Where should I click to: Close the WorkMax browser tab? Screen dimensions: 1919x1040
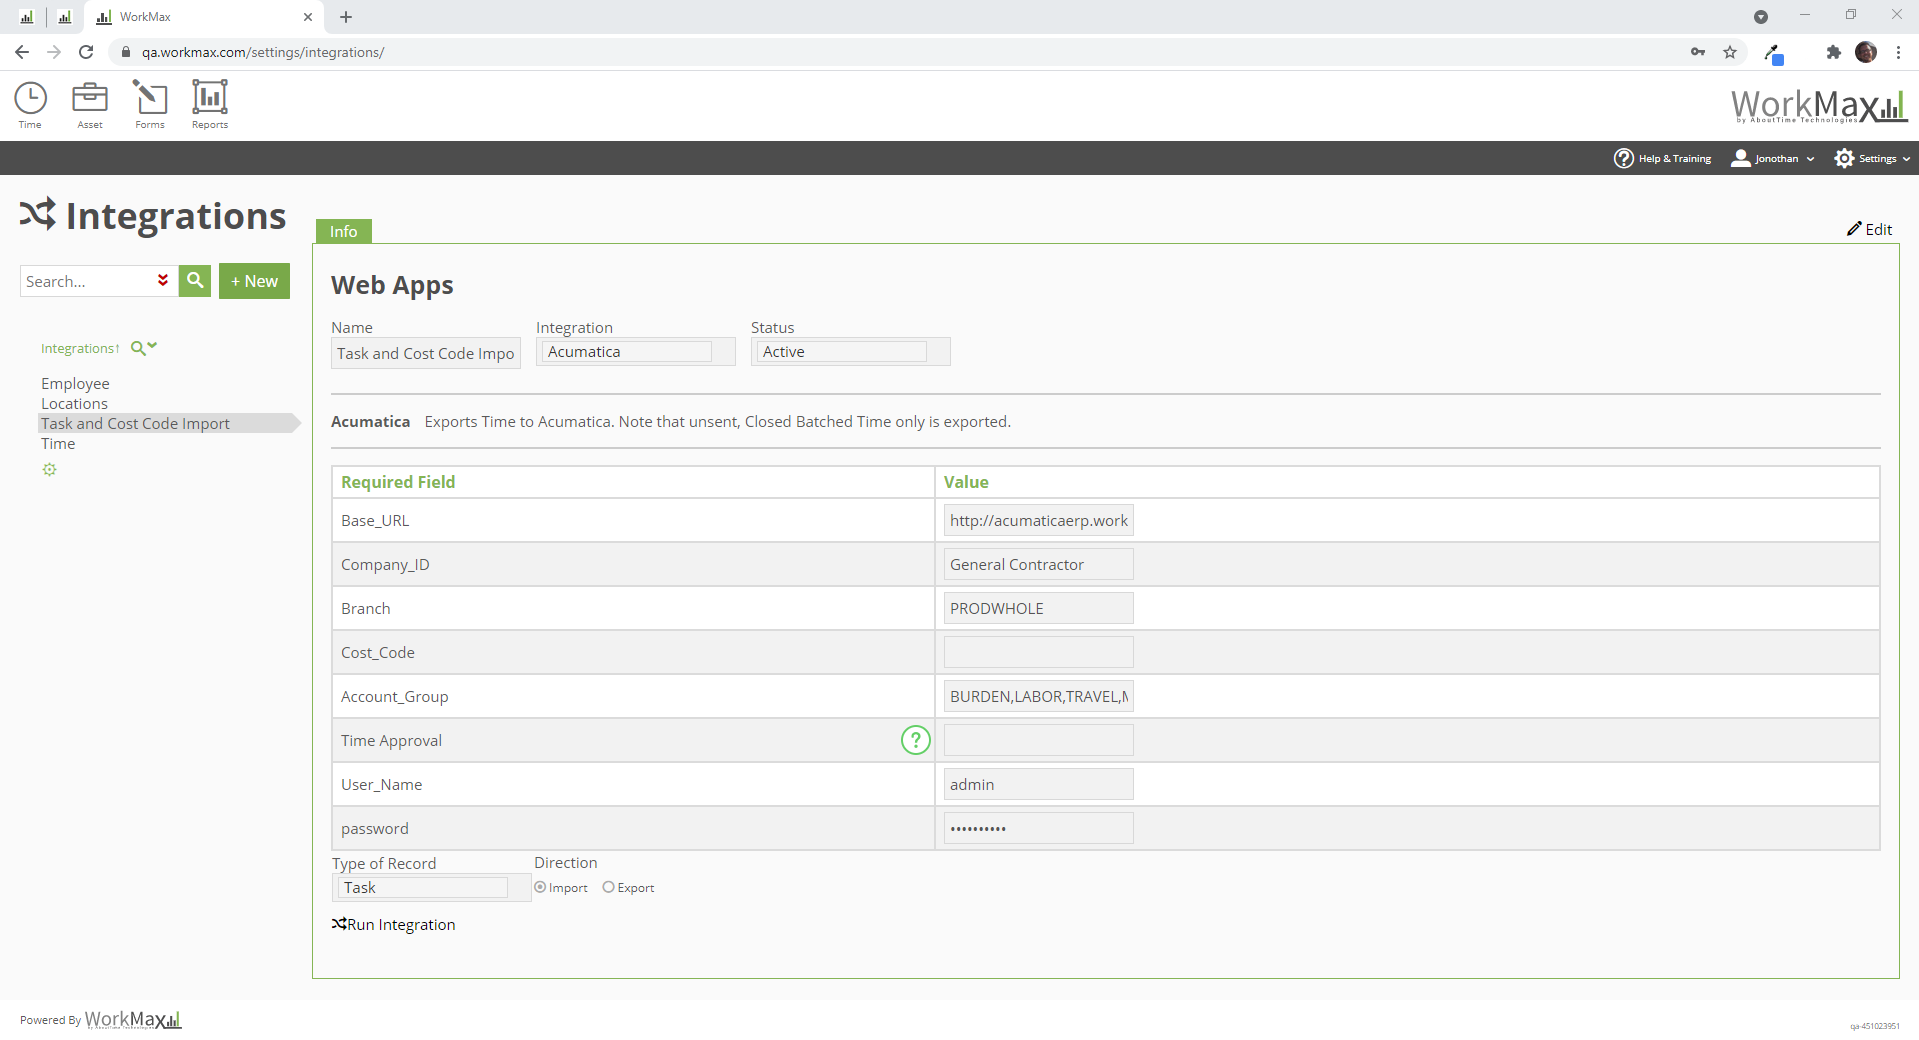308,17
